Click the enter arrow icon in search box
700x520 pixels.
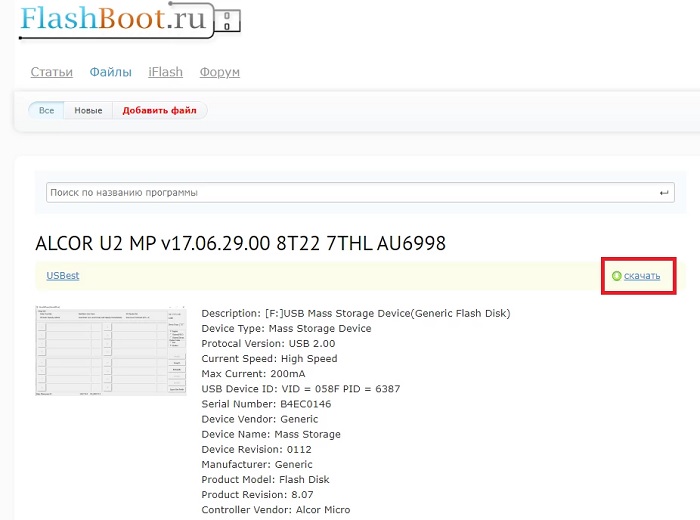tap(664, 192)
